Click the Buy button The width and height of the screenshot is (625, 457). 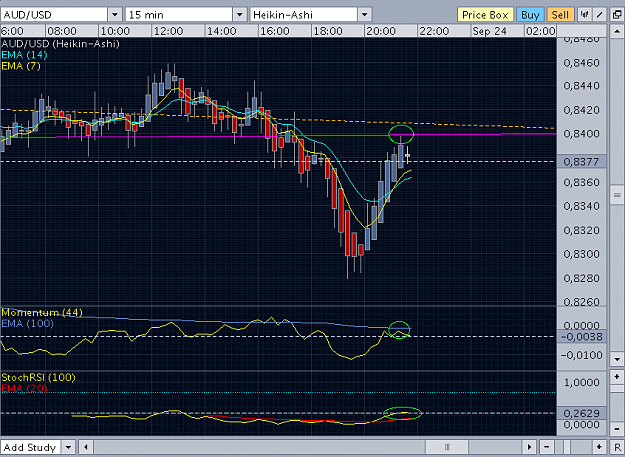point(530,15)
